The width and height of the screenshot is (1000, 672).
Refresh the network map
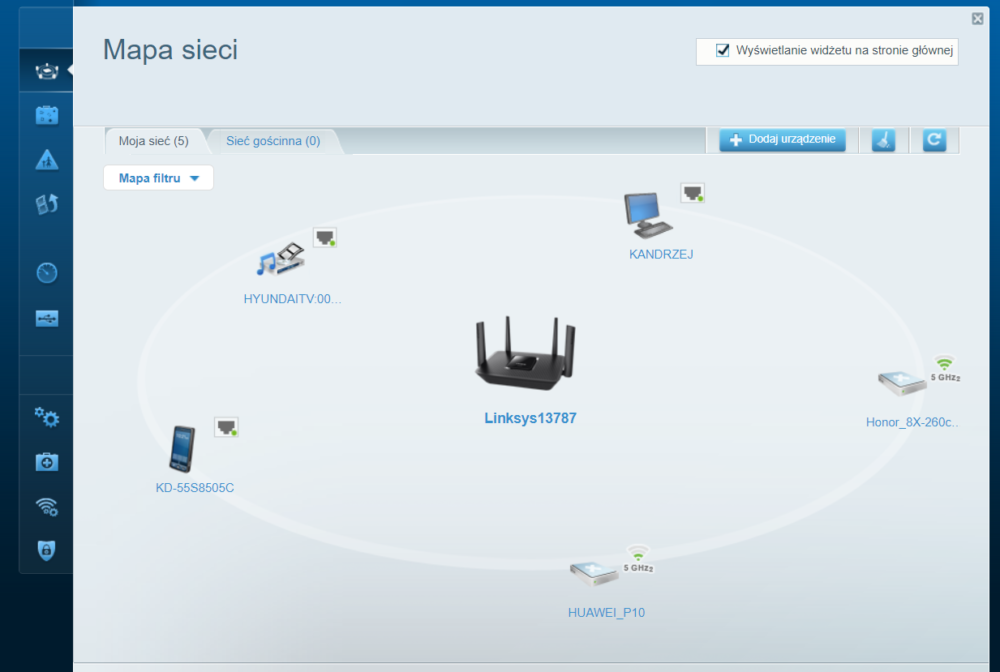pyautogui.click(x=934, y=140)
